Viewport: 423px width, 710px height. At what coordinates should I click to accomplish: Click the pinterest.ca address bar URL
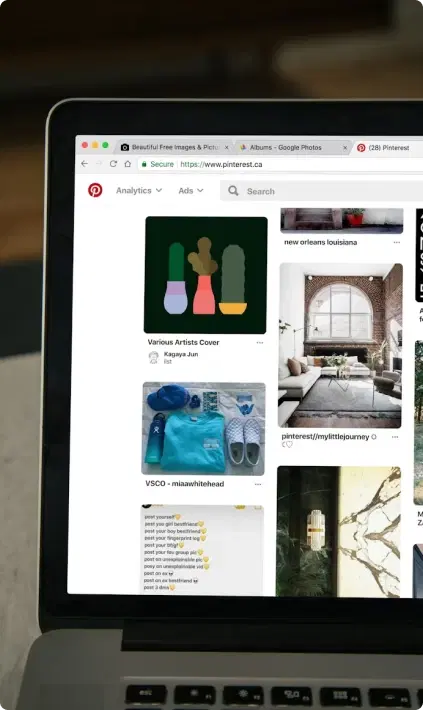point(221,164)
